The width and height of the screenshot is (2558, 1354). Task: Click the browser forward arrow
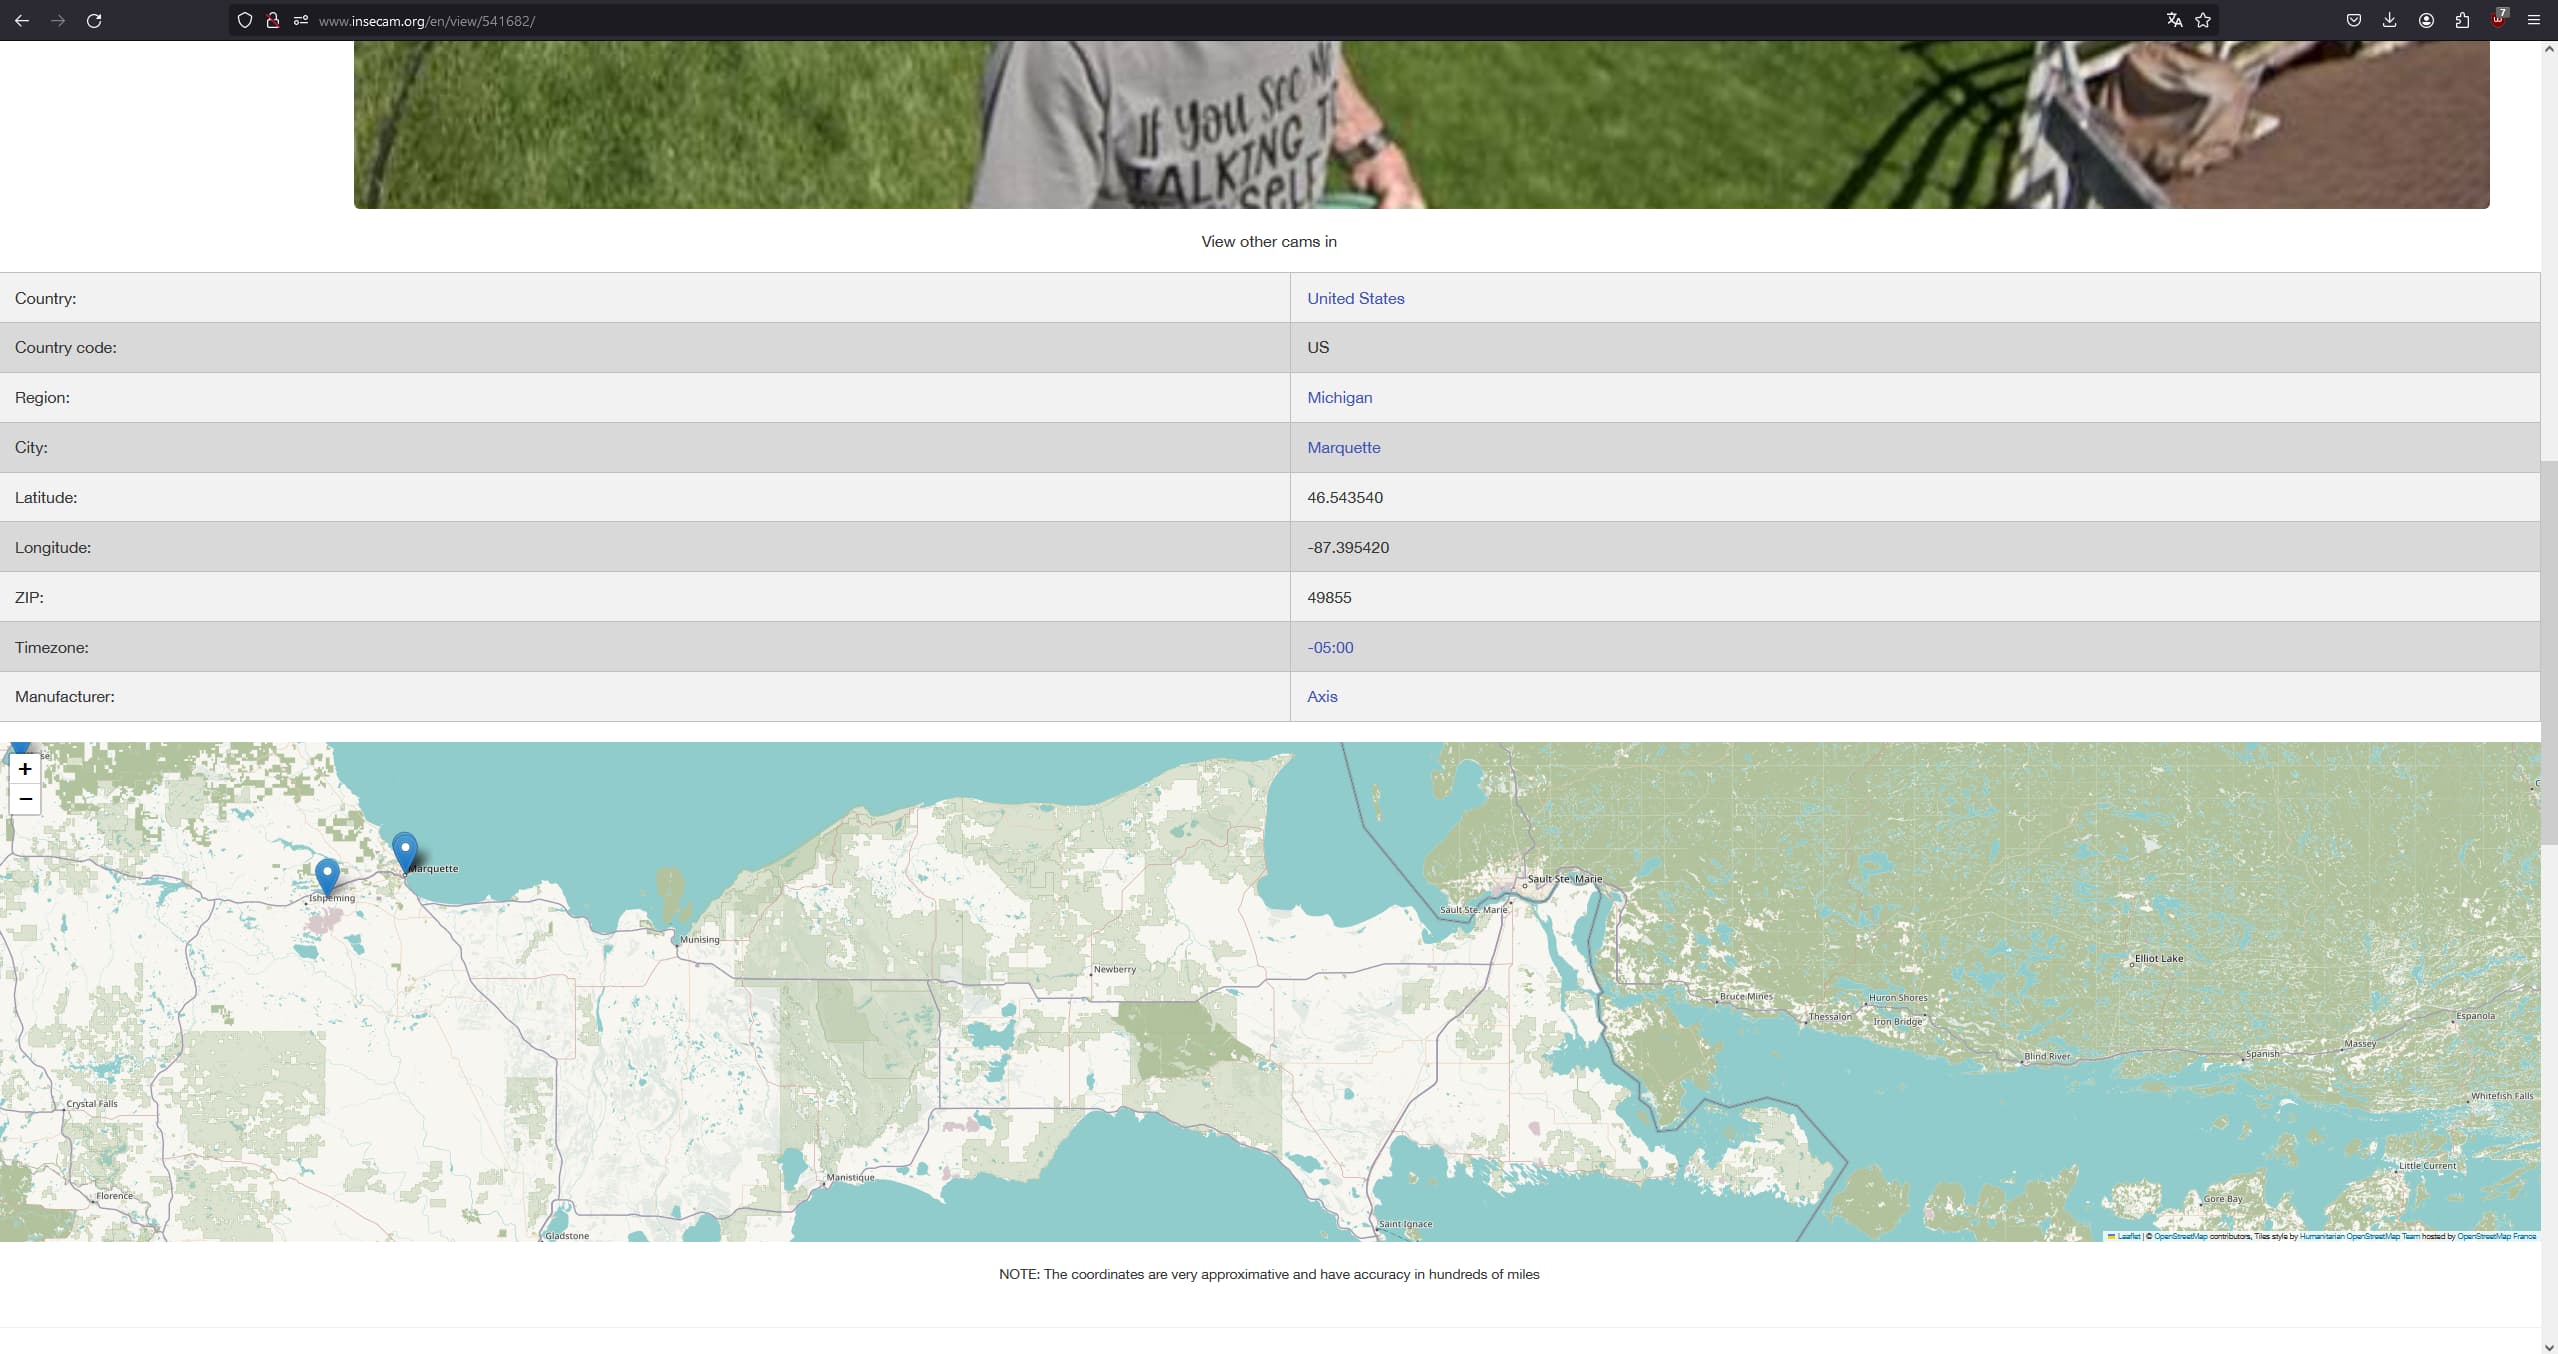(58, 20)
